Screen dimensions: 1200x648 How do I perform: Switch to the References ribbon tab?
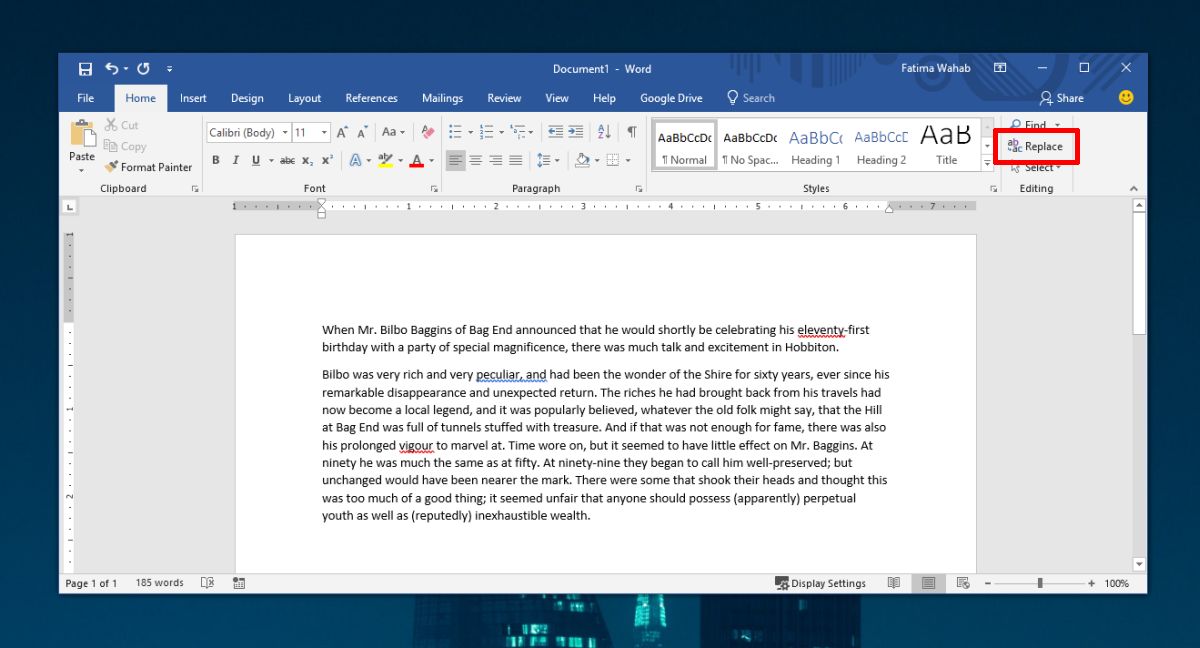point(371,97)
